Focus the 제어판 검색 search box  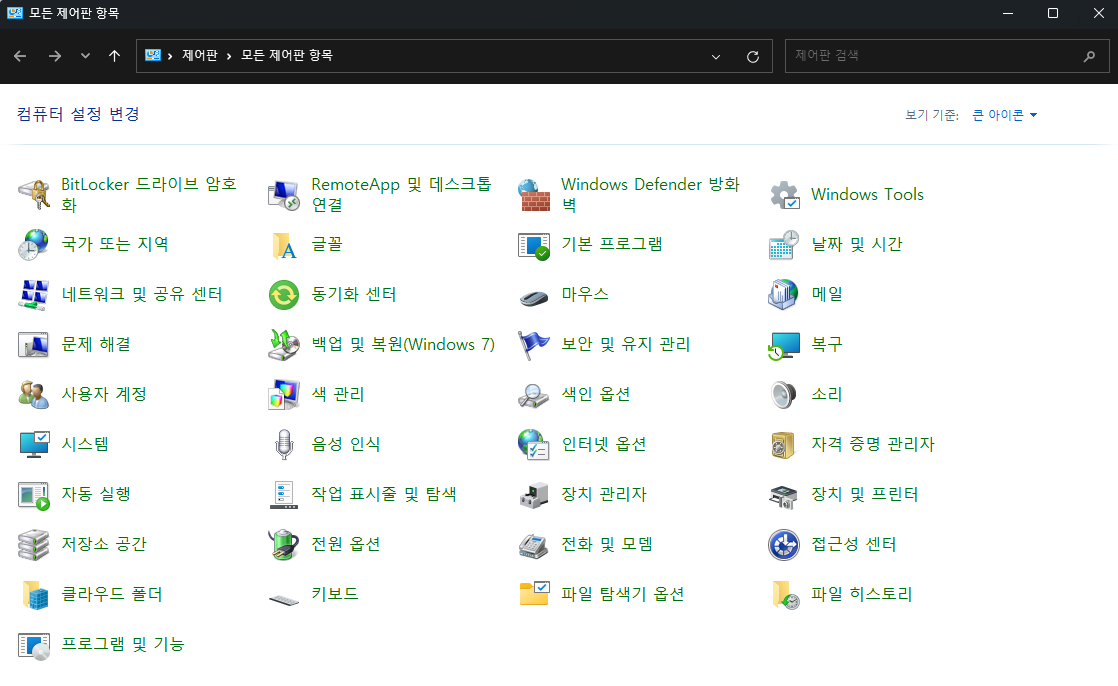click(947, 56)
